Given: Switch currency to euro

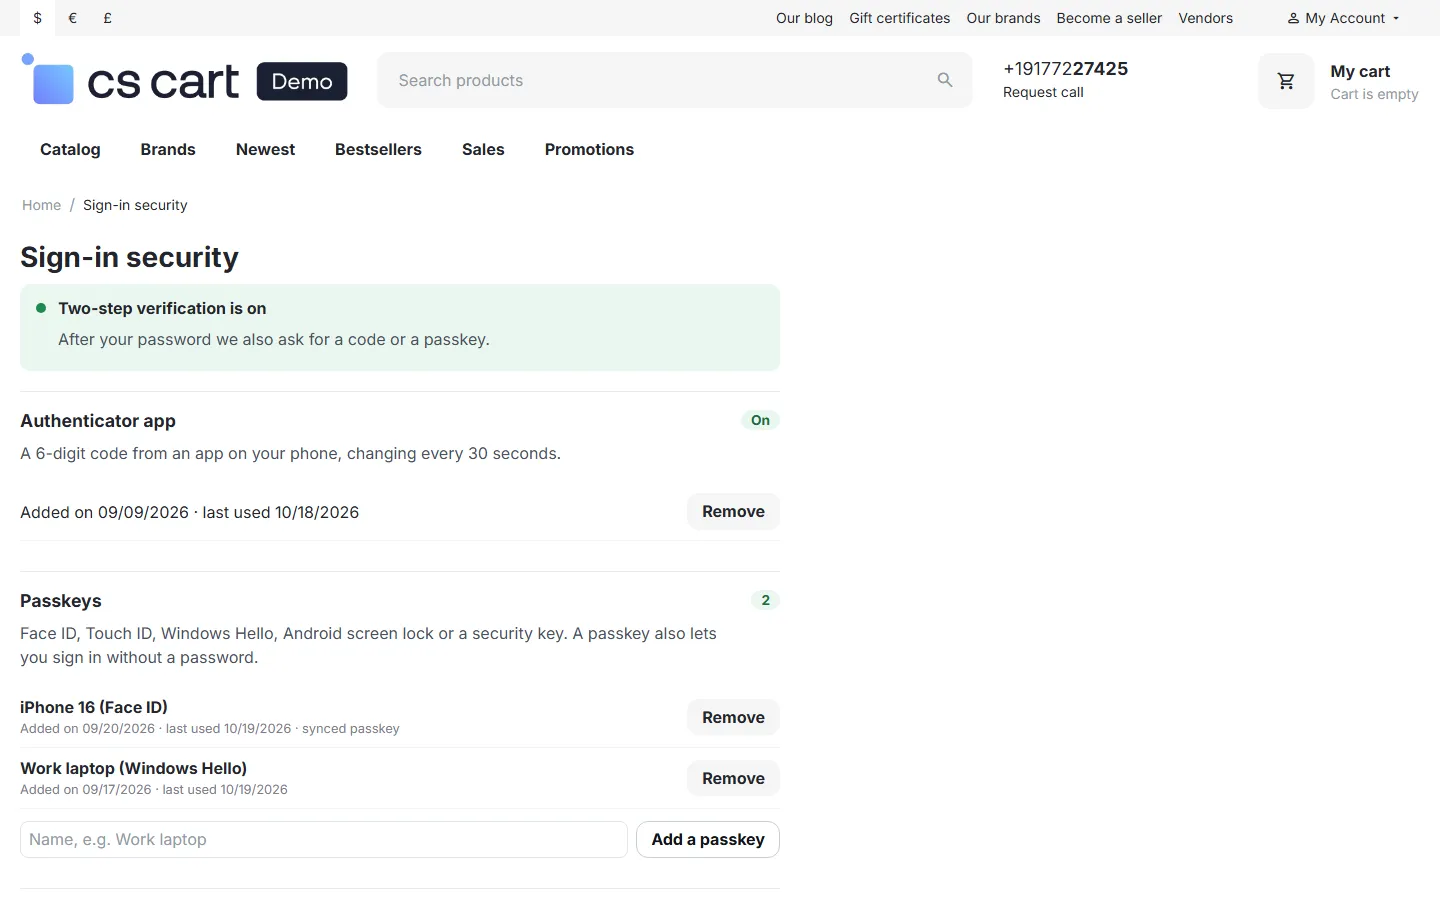Looking at the screenshot, I should click(x=72, y=18).
